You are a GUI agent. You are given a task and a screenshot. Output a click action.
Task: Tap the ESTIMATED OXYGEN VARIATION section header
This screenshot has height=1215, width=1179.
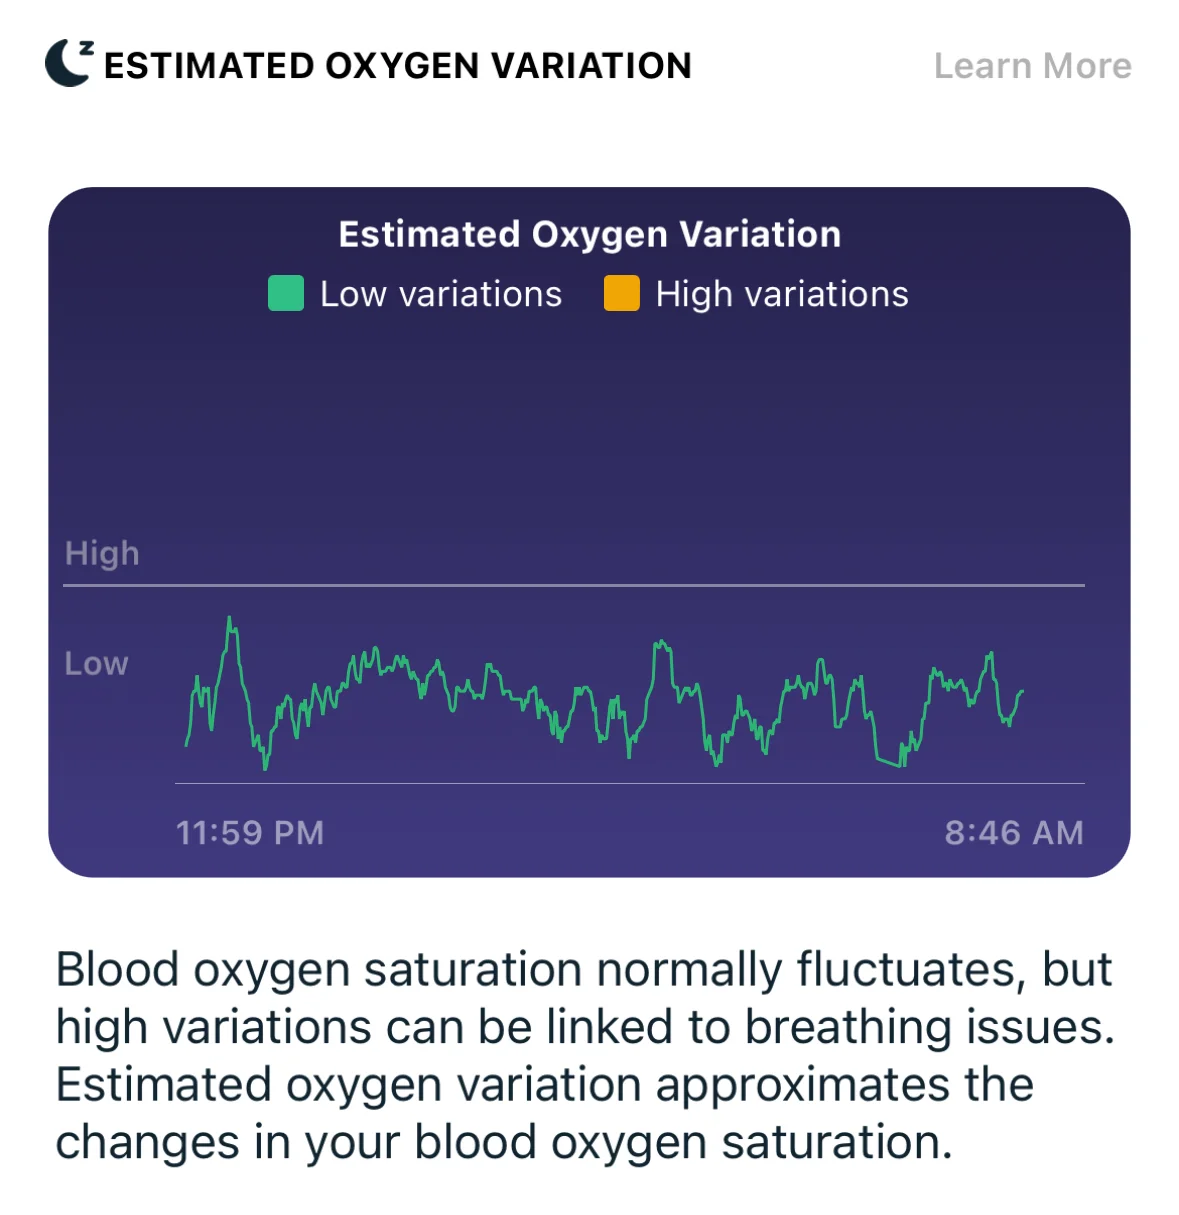[x=397, y=66]
